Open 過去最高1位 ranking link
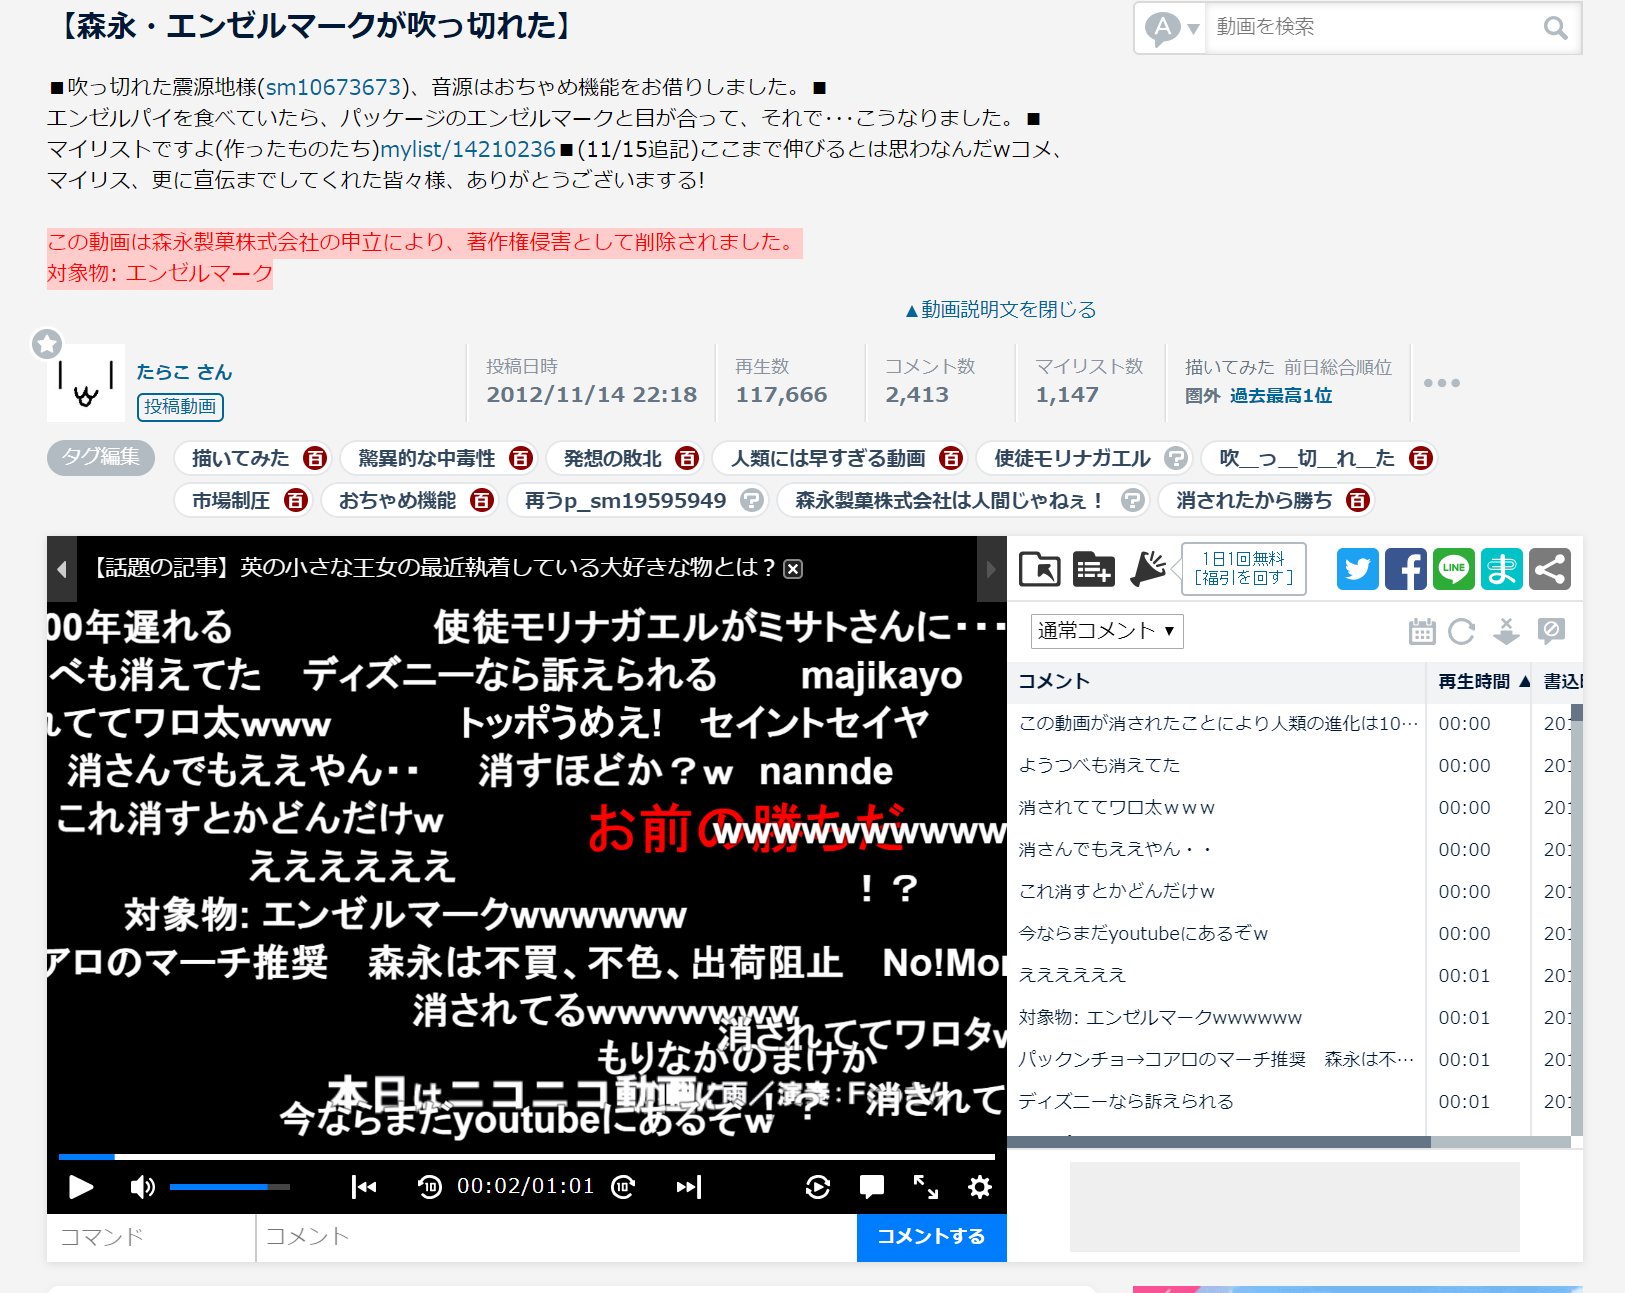This screenshot has height=1293, width=1625. click(x=1281, y=396)
